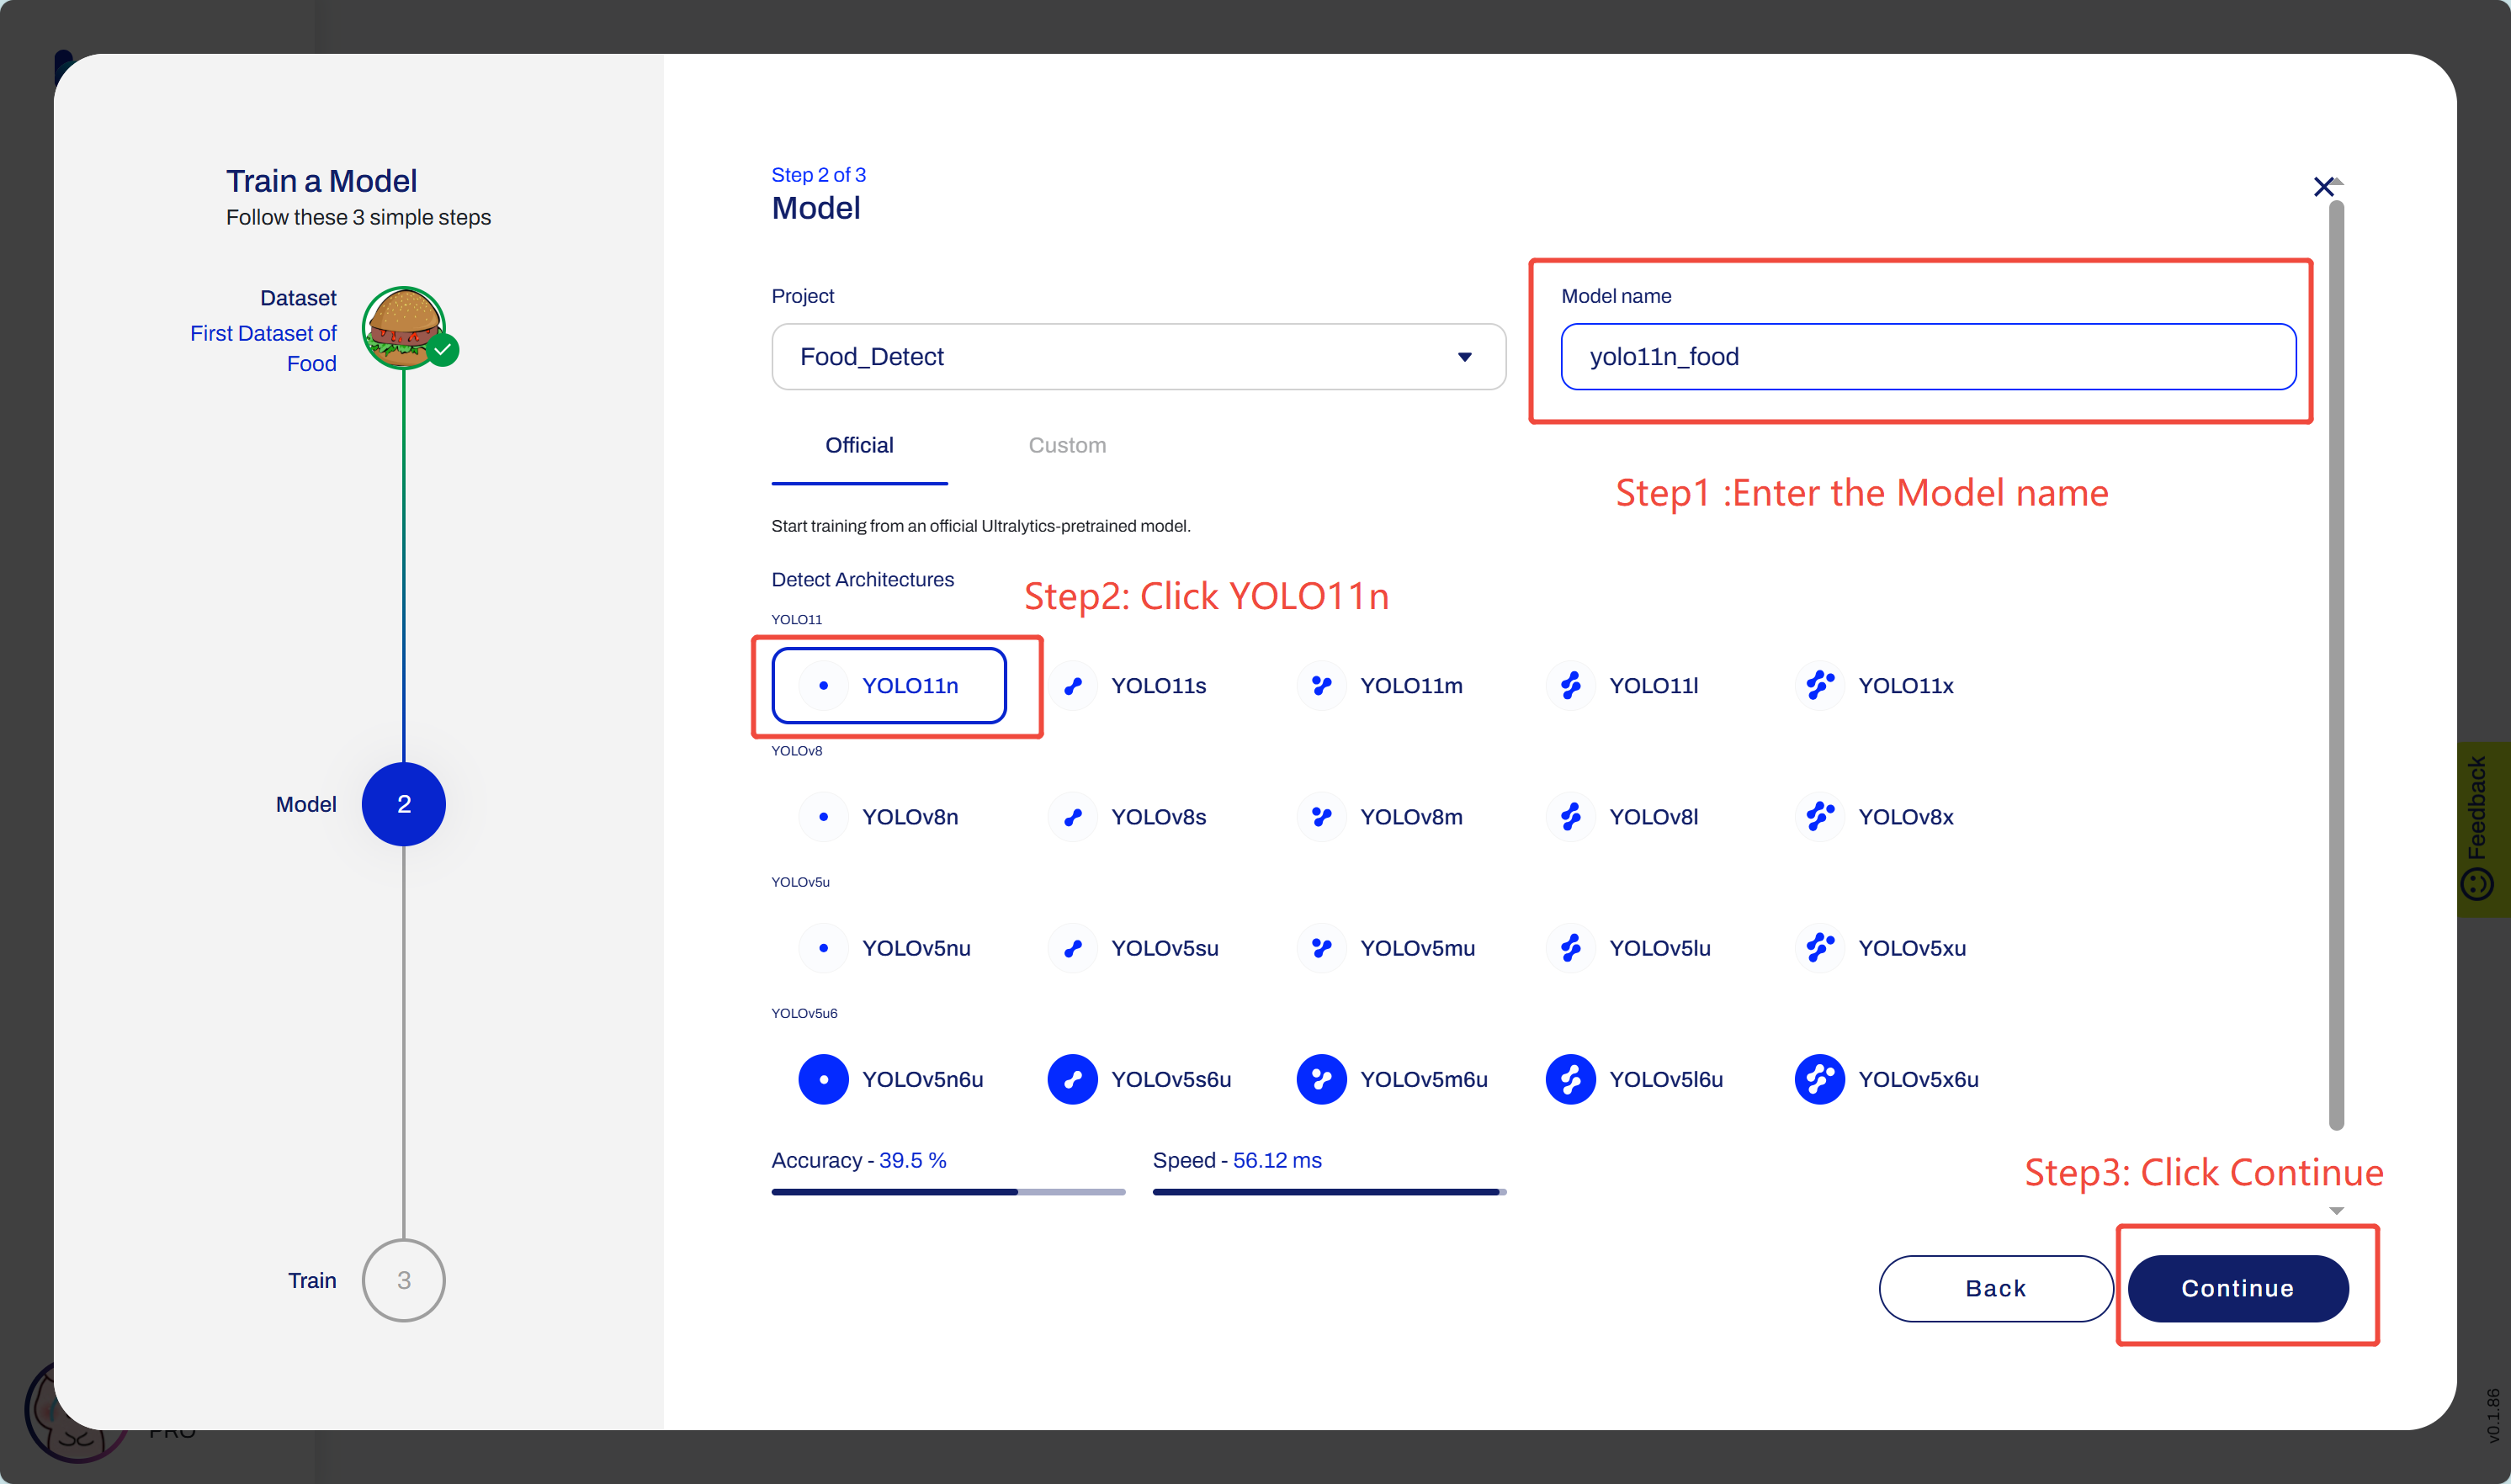This screenshot has width=2511, height=1484.
Task: Choose the YOLO11m architecture icon
Action: tap(1321, 686)
